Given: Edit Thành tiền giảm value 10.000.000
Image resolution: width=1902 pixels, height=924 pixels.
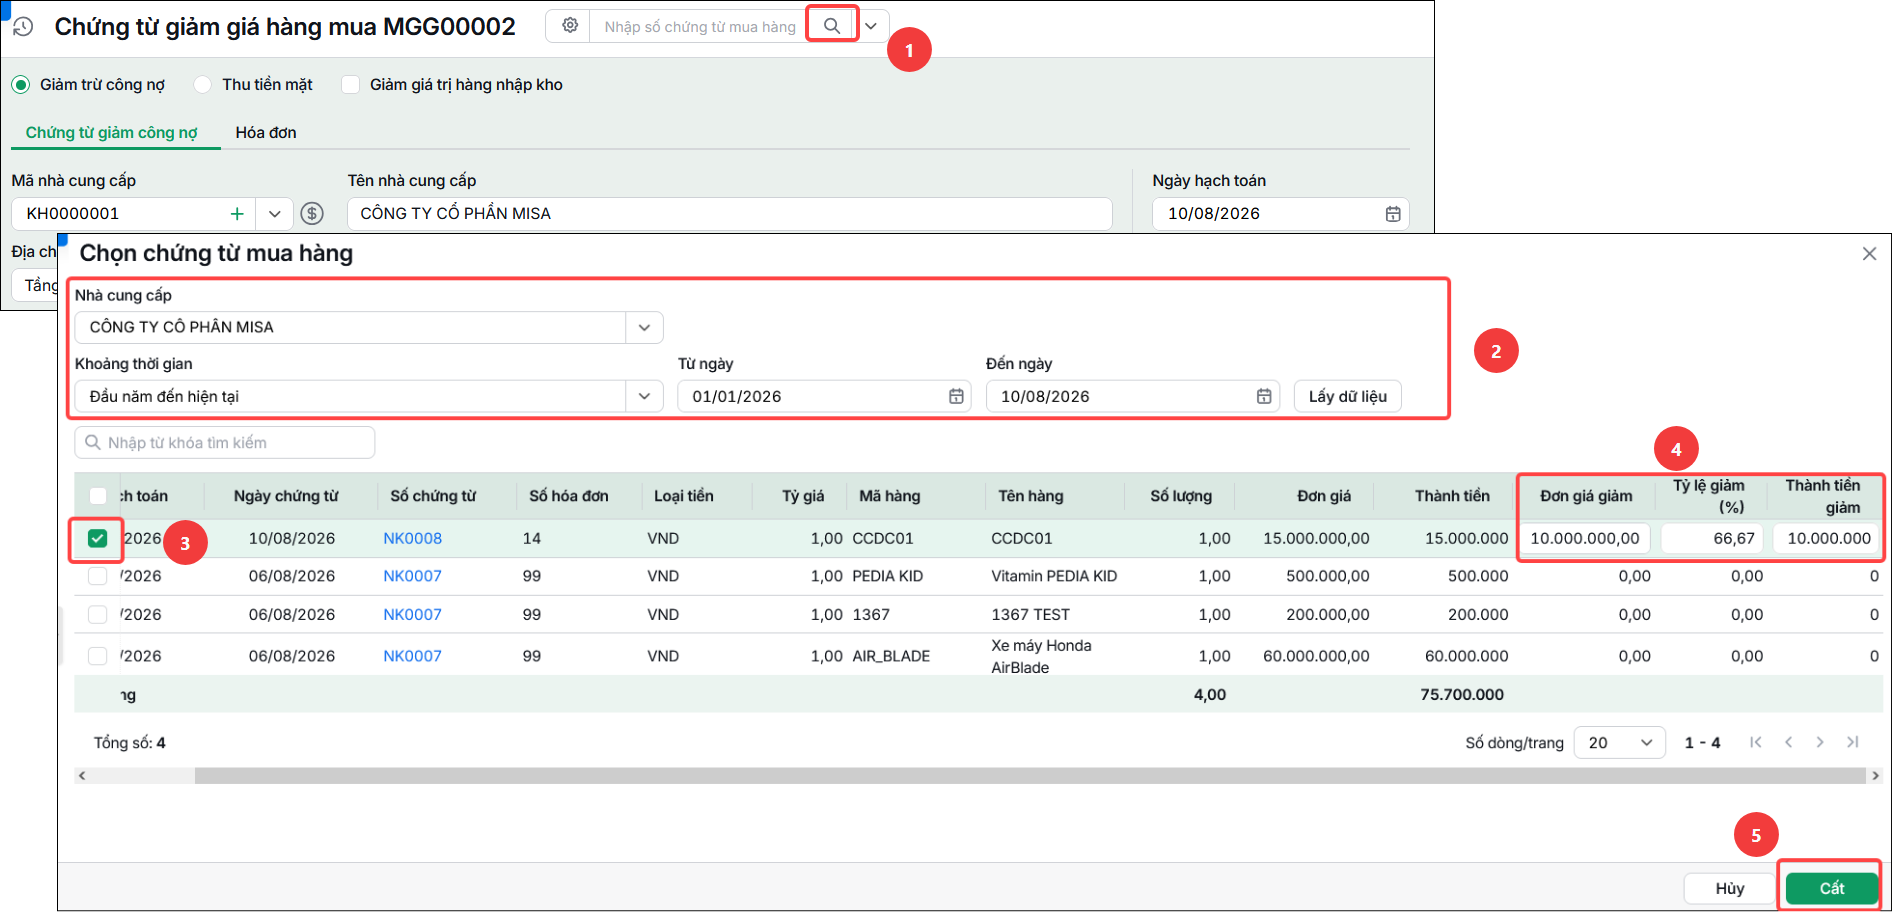Looking at the screenshot, I should pos(1826,539).
